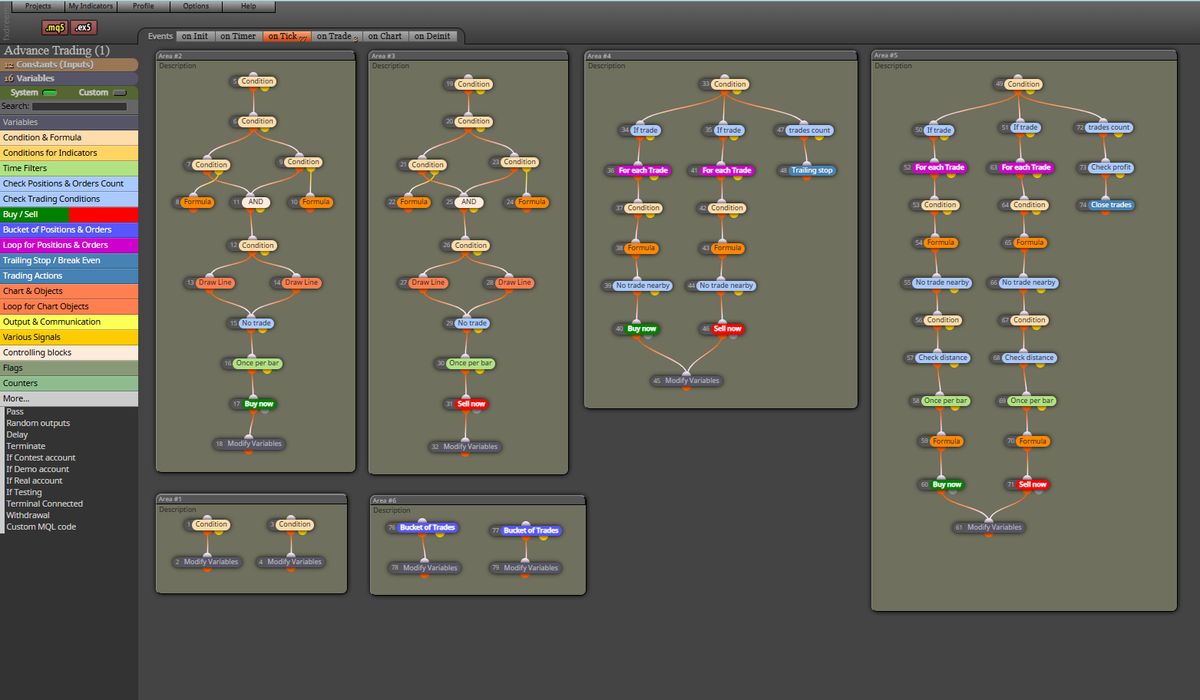Switch to the on Init events tab
This screenshot has height=700, width=1200.
(x=193, y=36)
